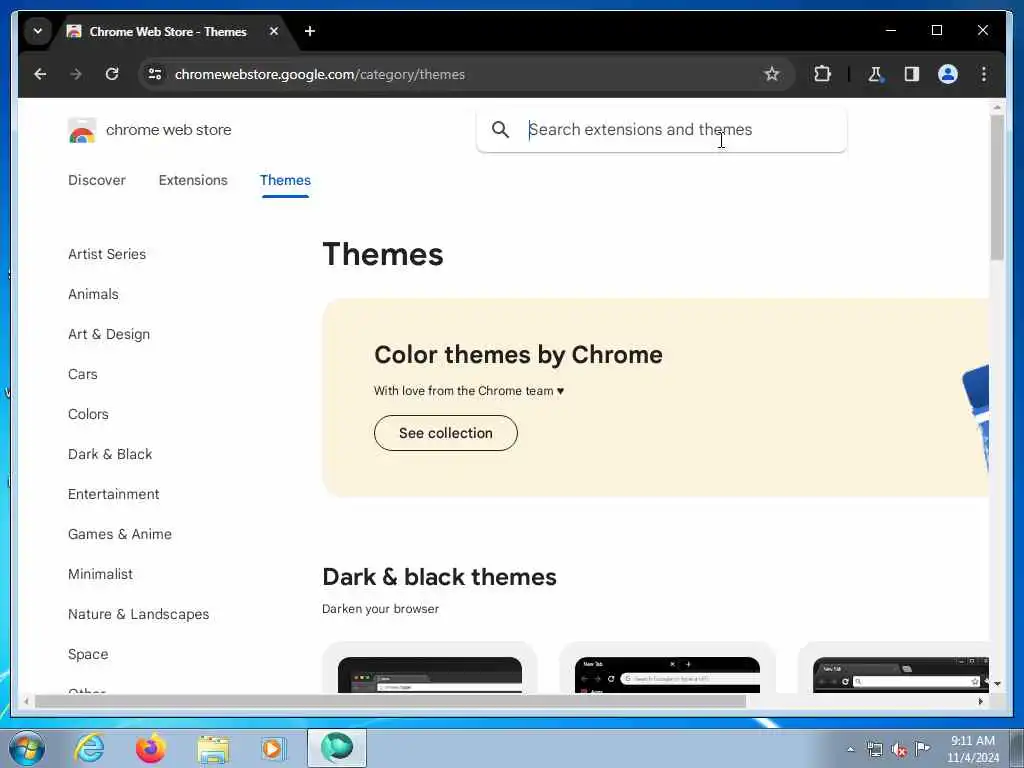Click the address bar URL
1024x768 pixels.
pyautogui.click(x=320, y=74)
